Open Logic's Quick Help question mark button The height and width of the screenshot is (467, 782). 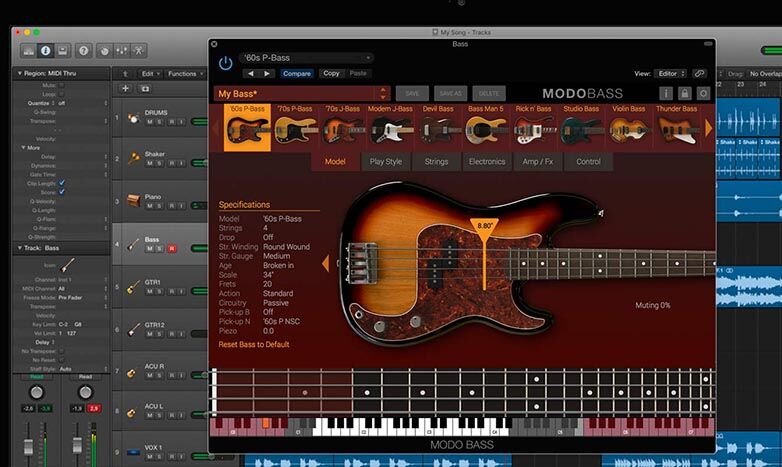coord(84,50)
